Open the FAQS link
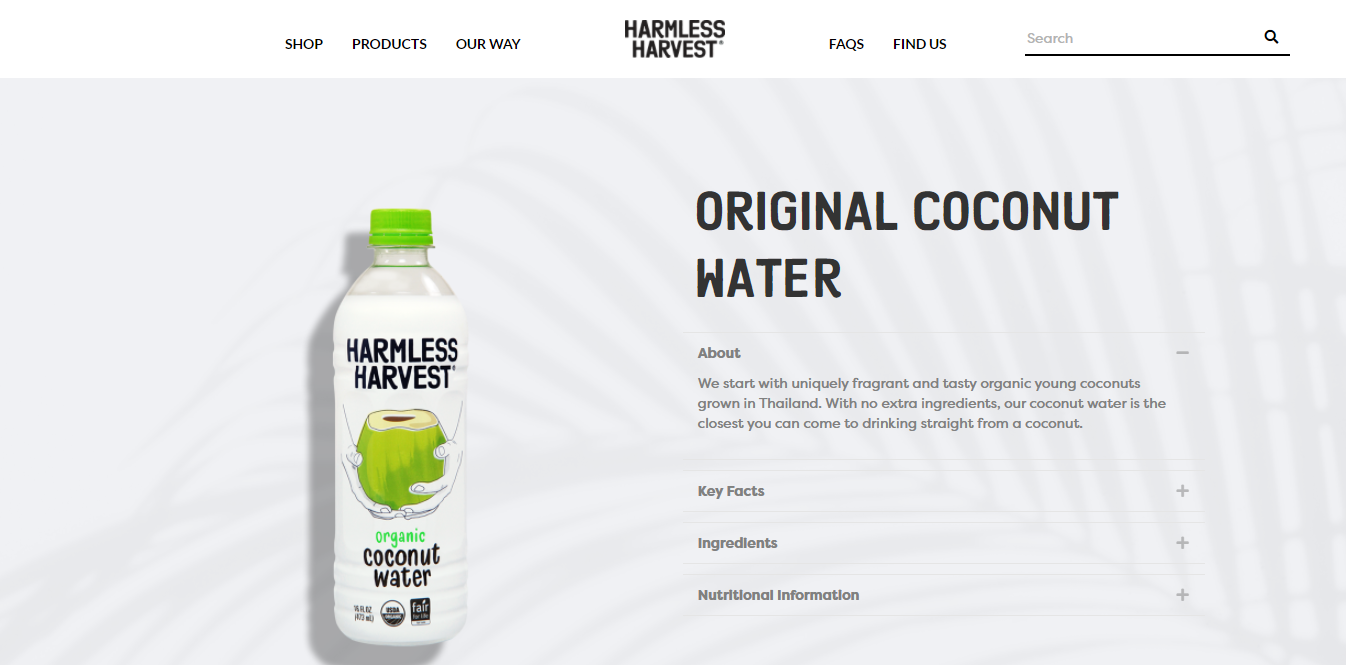This screenshot has width=1346, height=665. pos(846,44)
